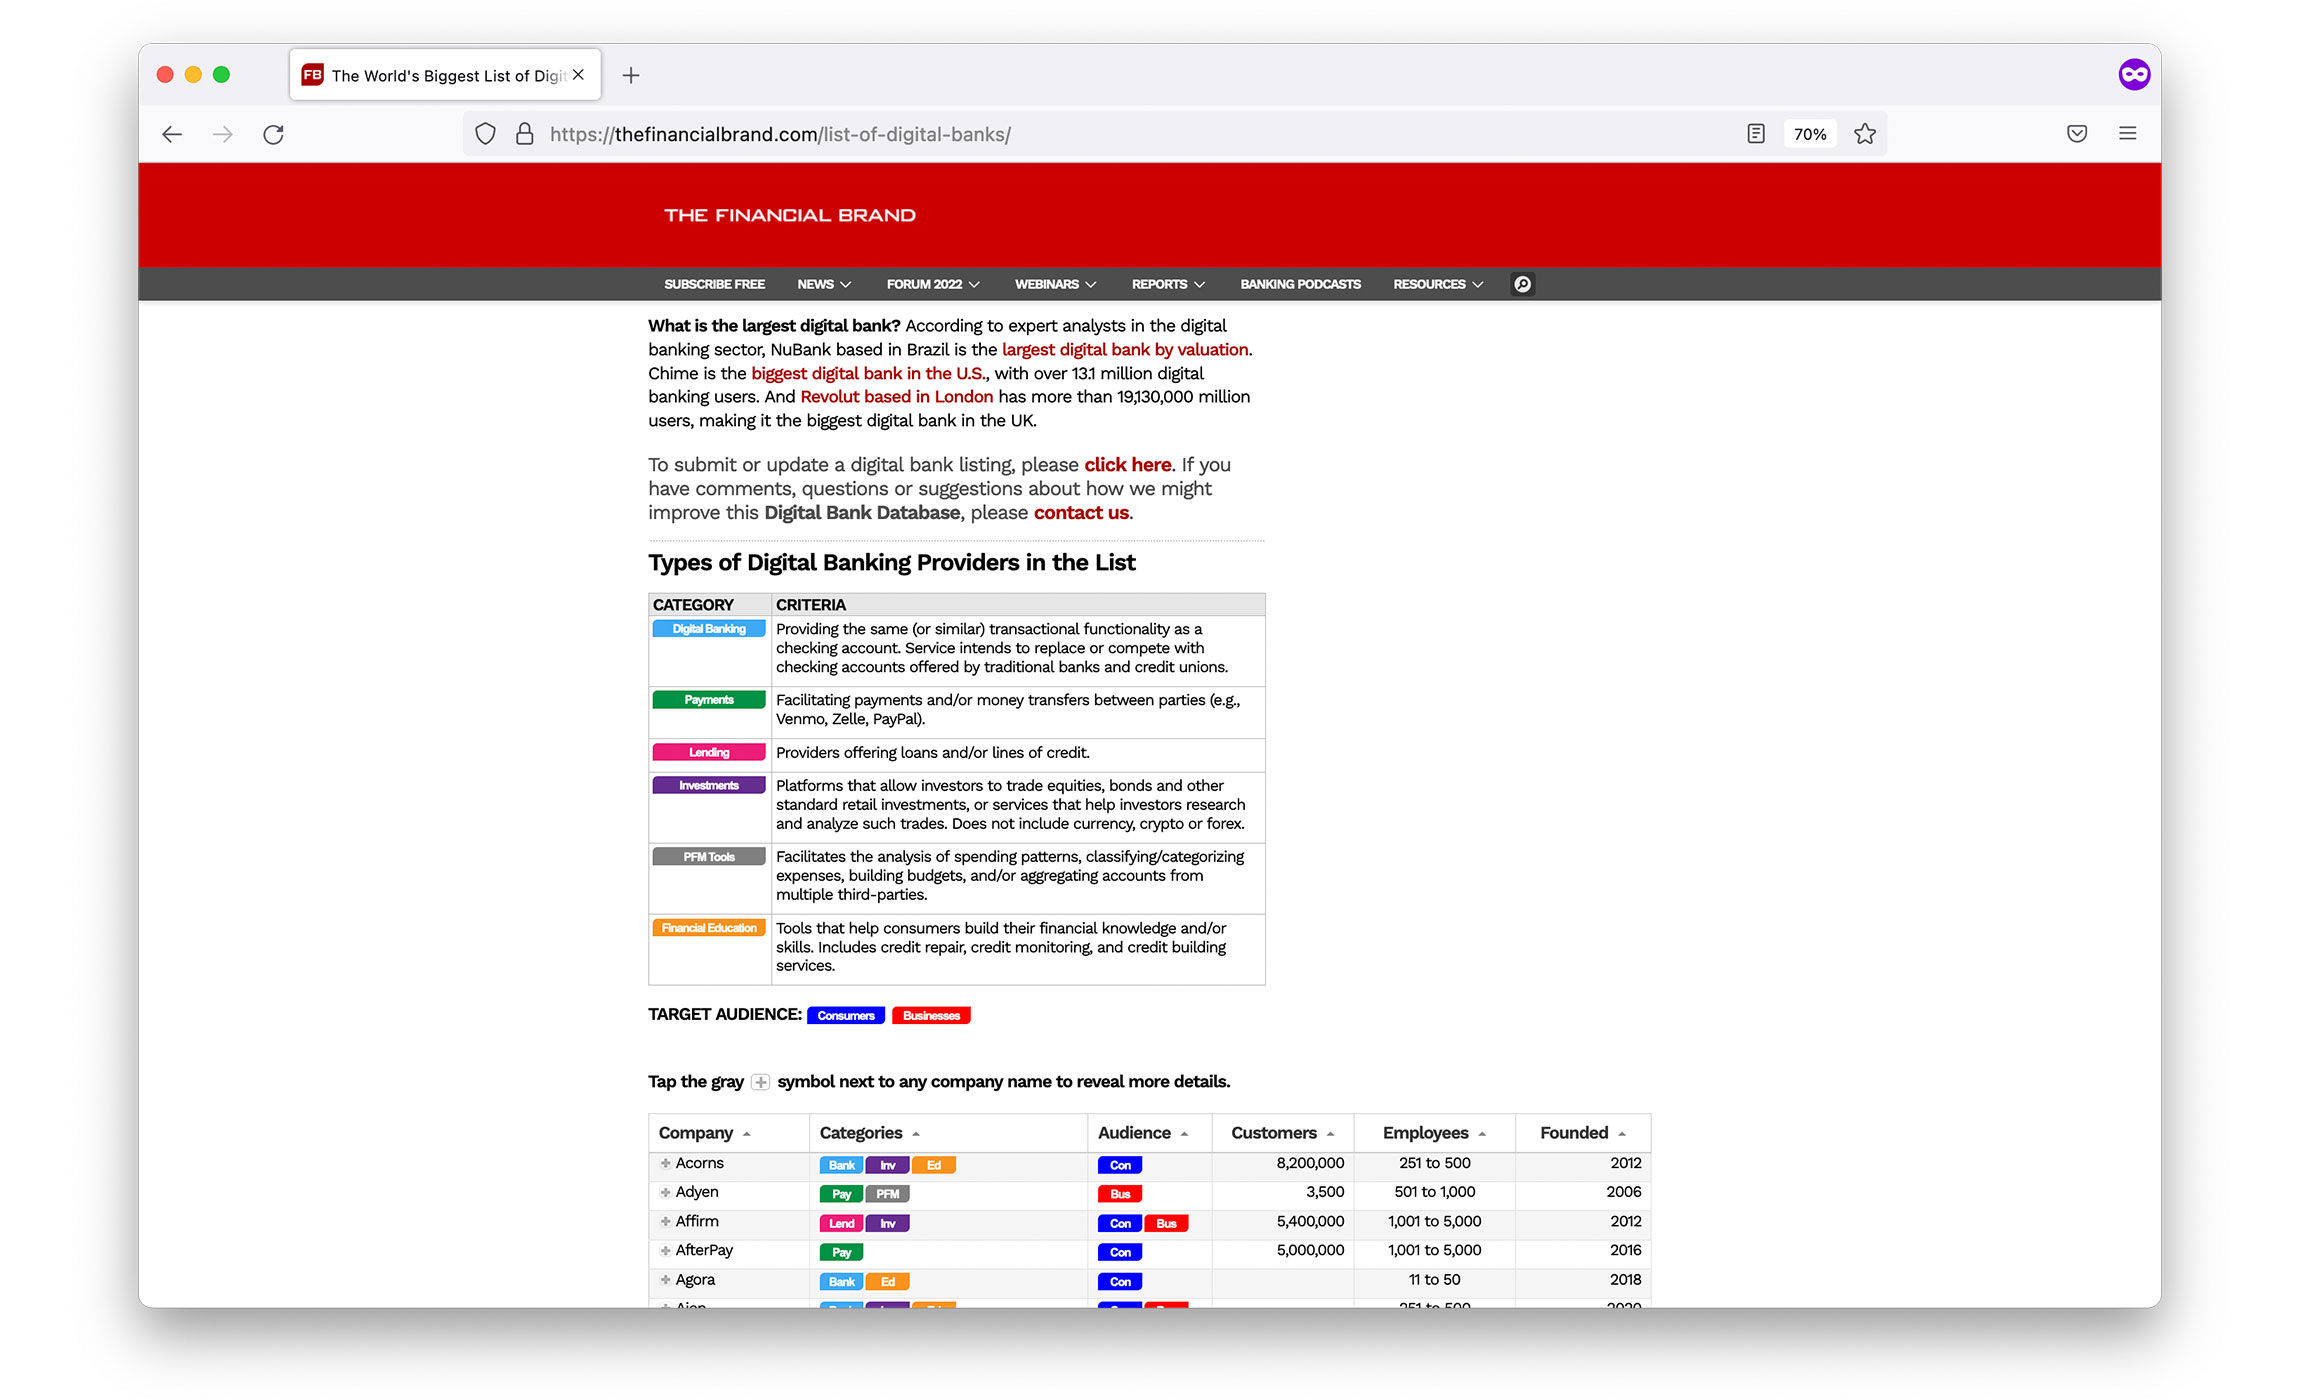Screen dimensions: 2300x1400
Task: Open the tracking protection shield icon
Action: click(x=485, y=134)
